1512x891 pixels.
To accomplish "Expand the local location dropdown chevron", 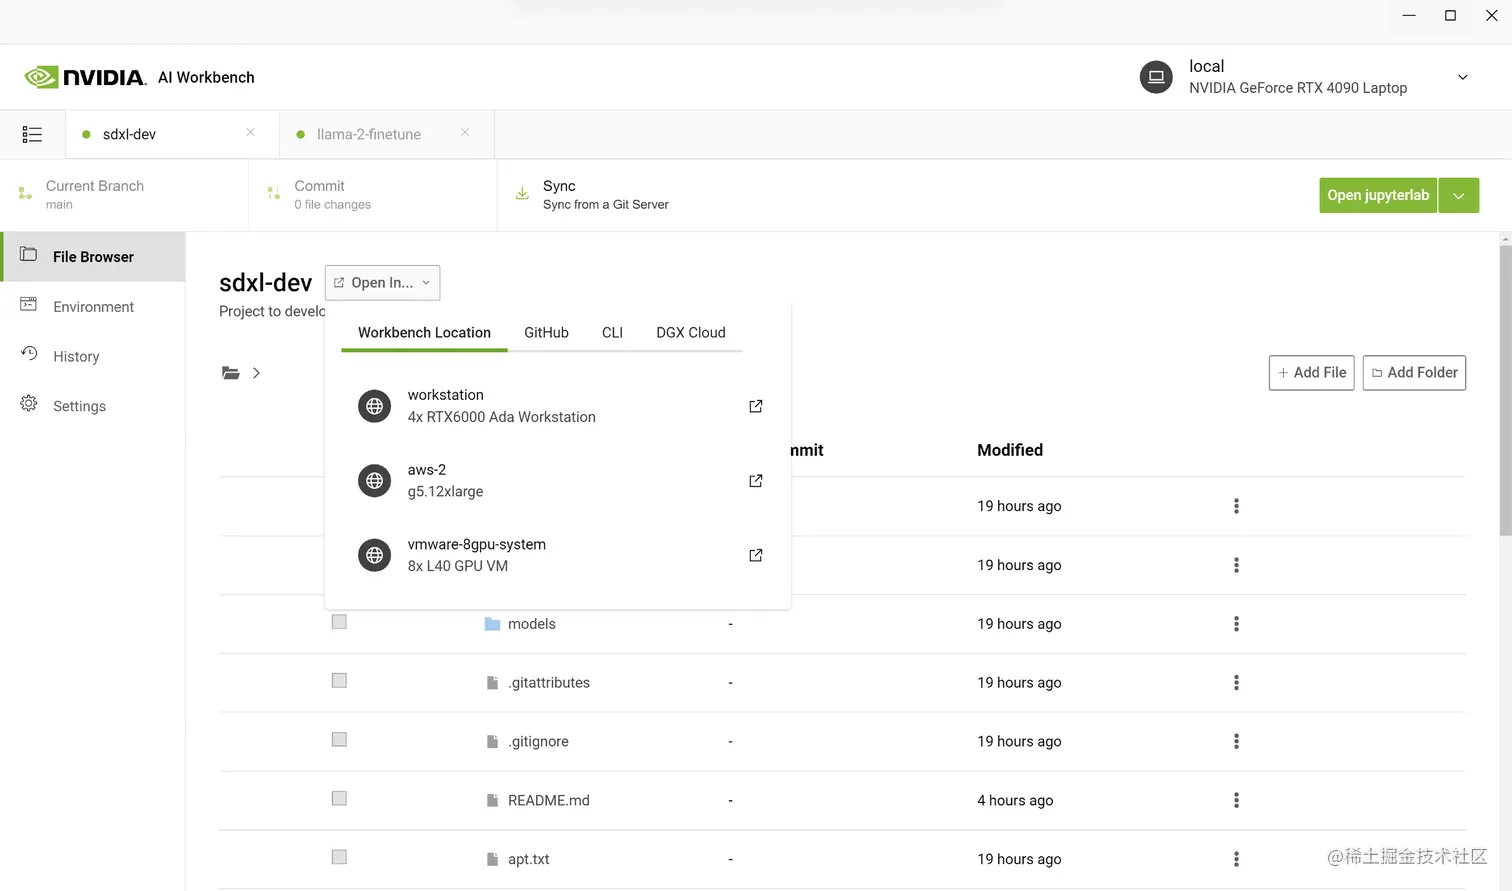I will (1462, 77).
